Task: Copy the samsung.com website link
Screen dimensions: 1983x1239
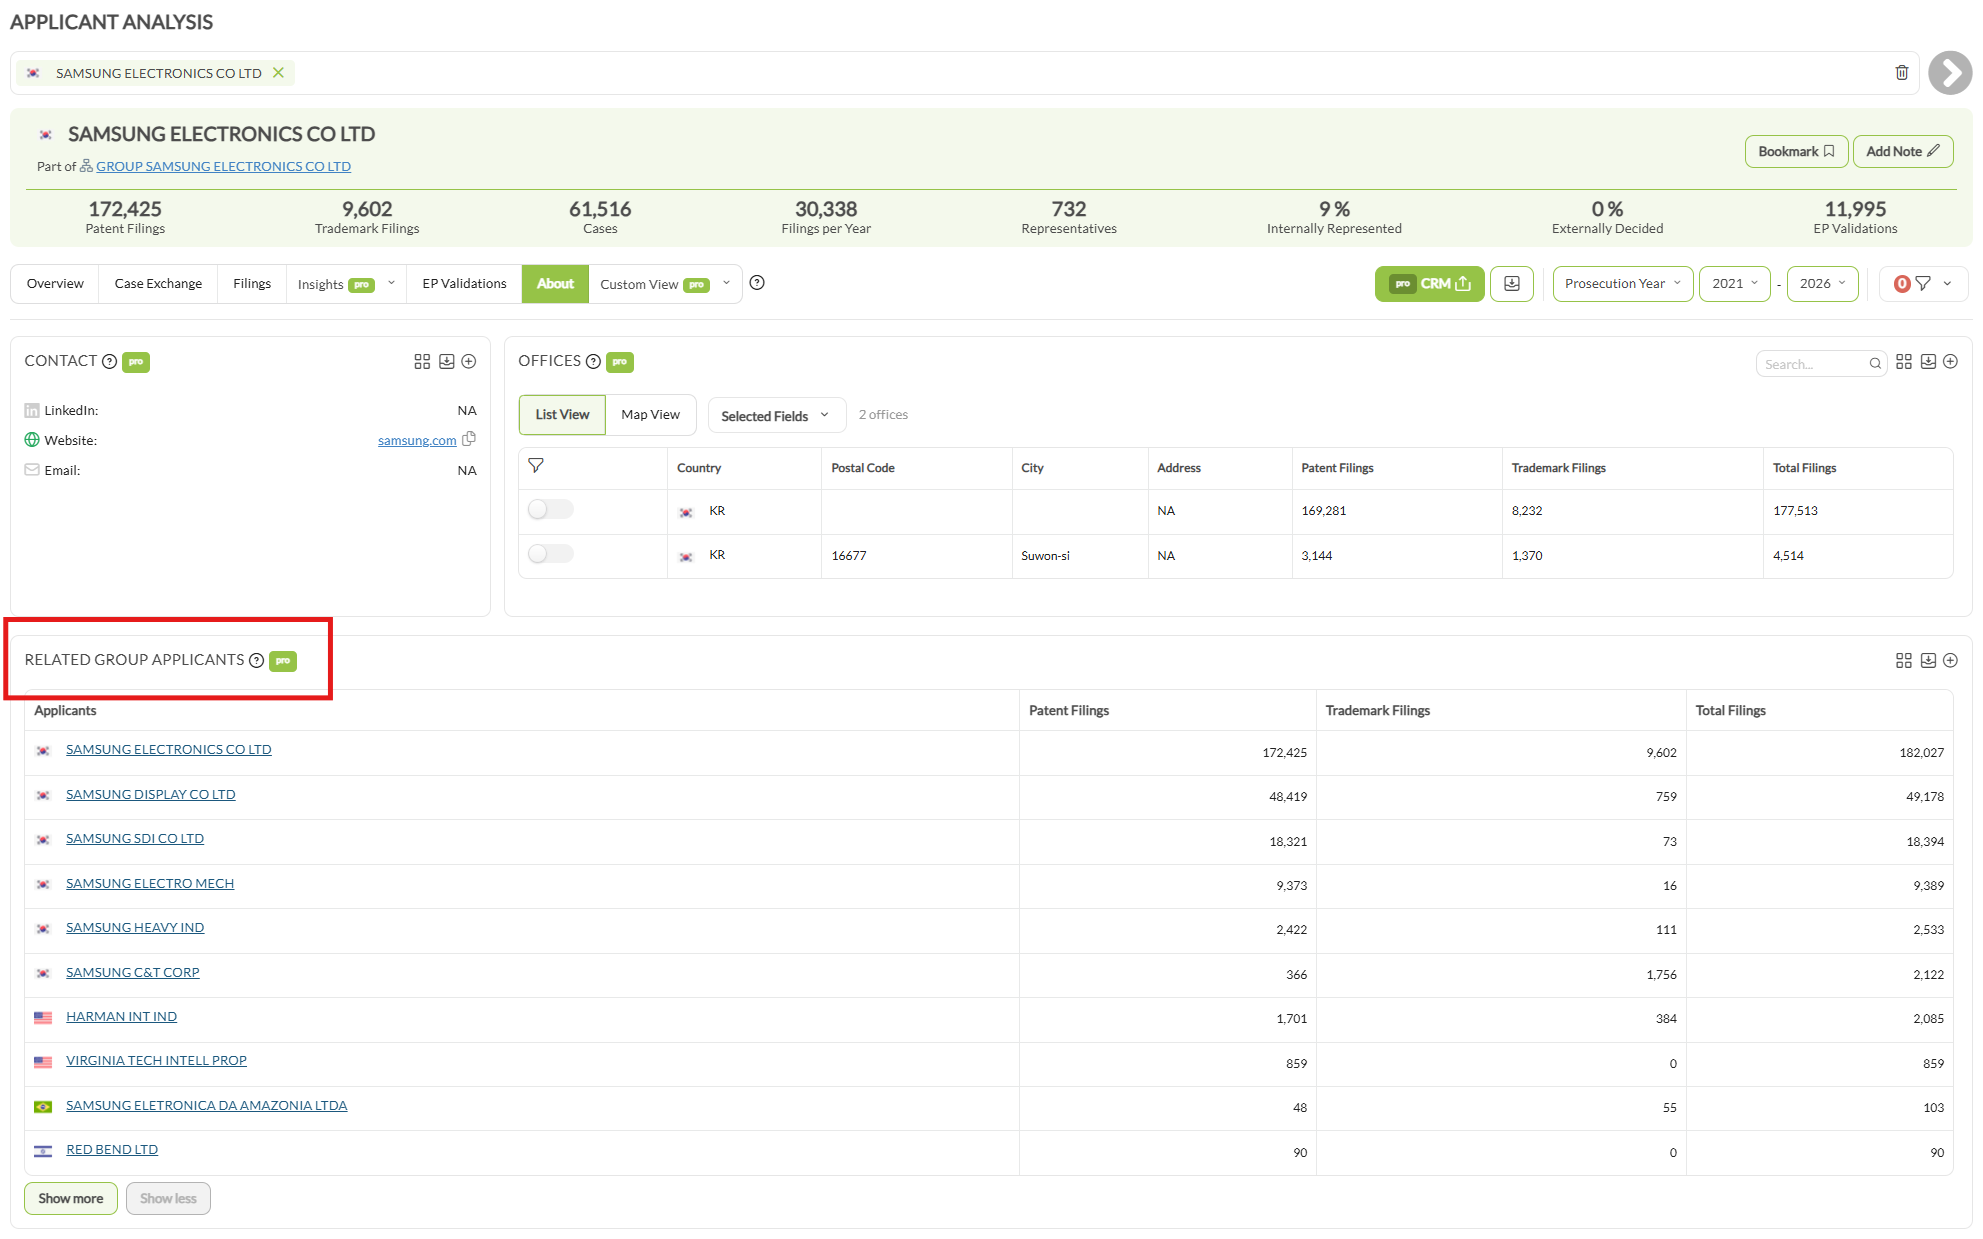Action: pyautogui.click(x=469, y=439)
